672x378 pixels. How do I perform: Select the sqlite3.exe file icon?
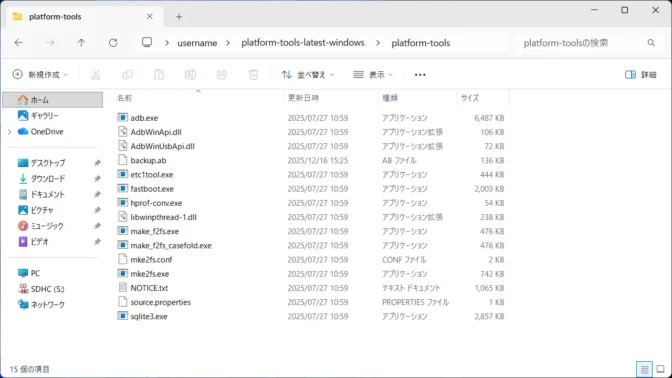click(123, 316)
